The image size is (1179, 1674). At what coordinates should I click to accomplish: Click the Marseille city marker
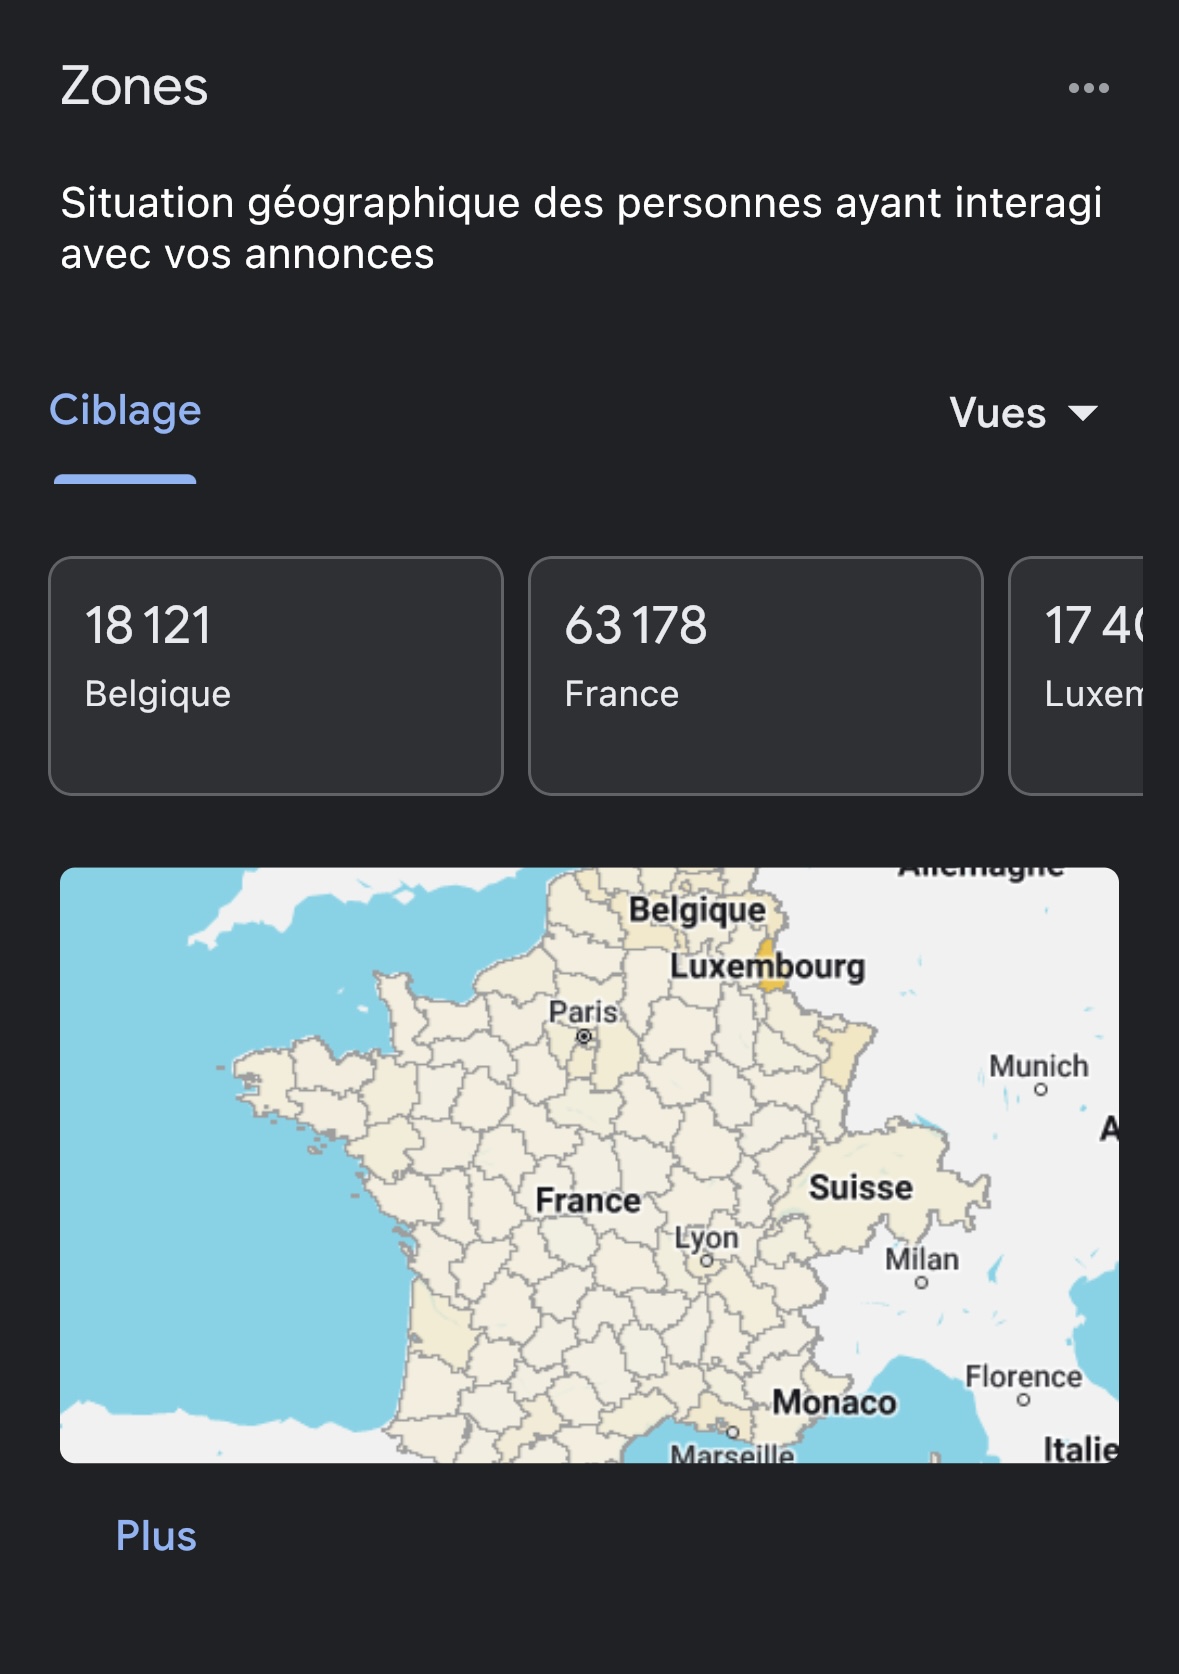pos(733,1432)
